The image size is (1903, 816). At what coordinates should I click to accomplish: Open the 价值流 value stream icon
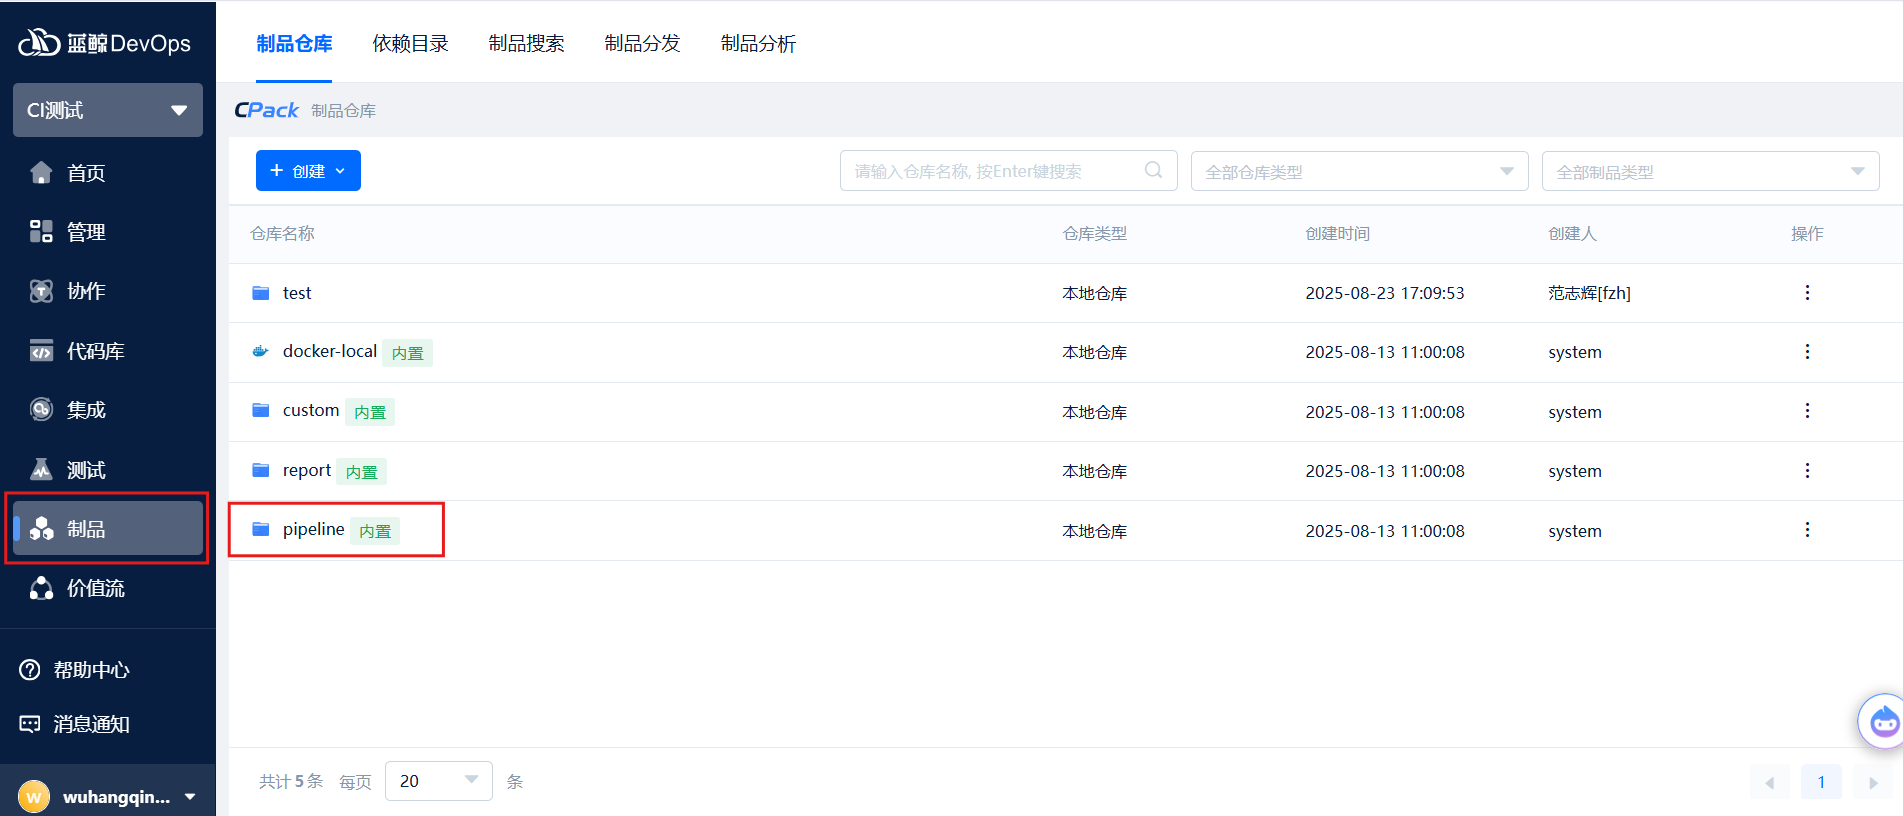[41, 588]
